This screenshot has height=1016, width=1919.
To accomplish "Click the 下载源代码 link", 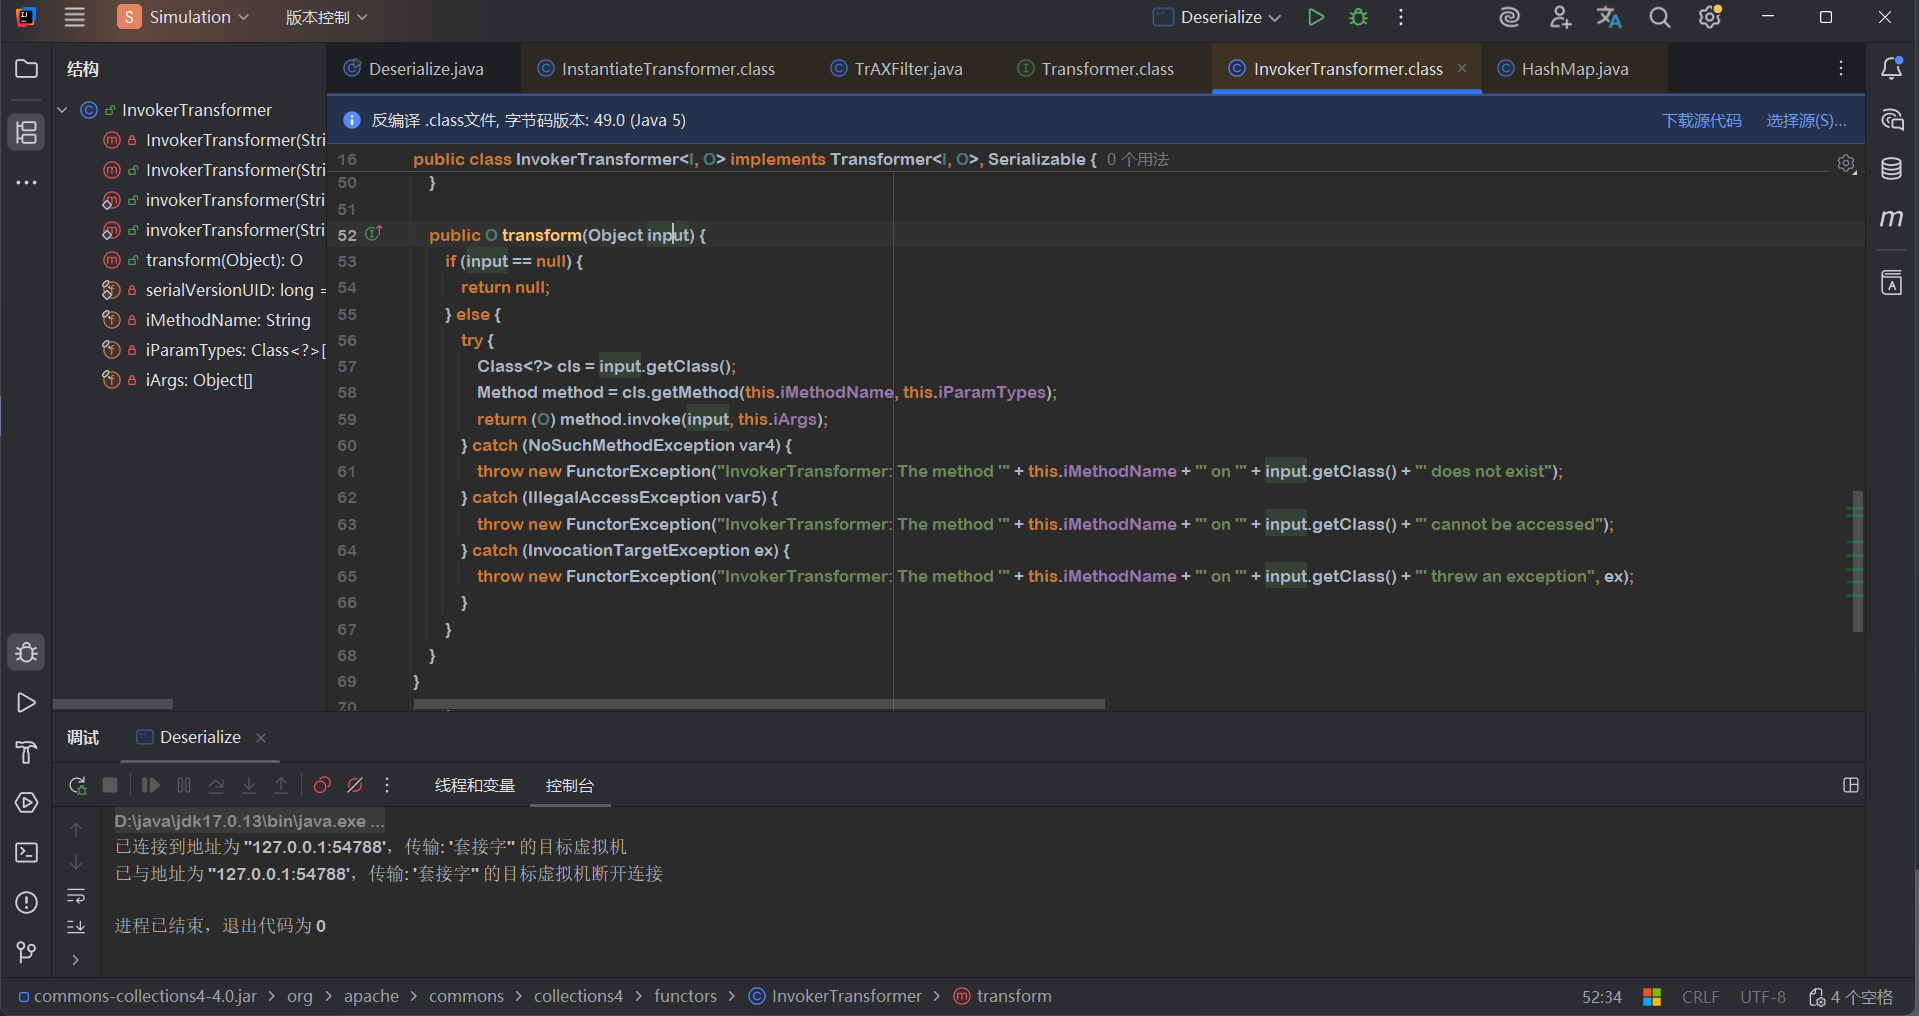I will coord(1701,120).
